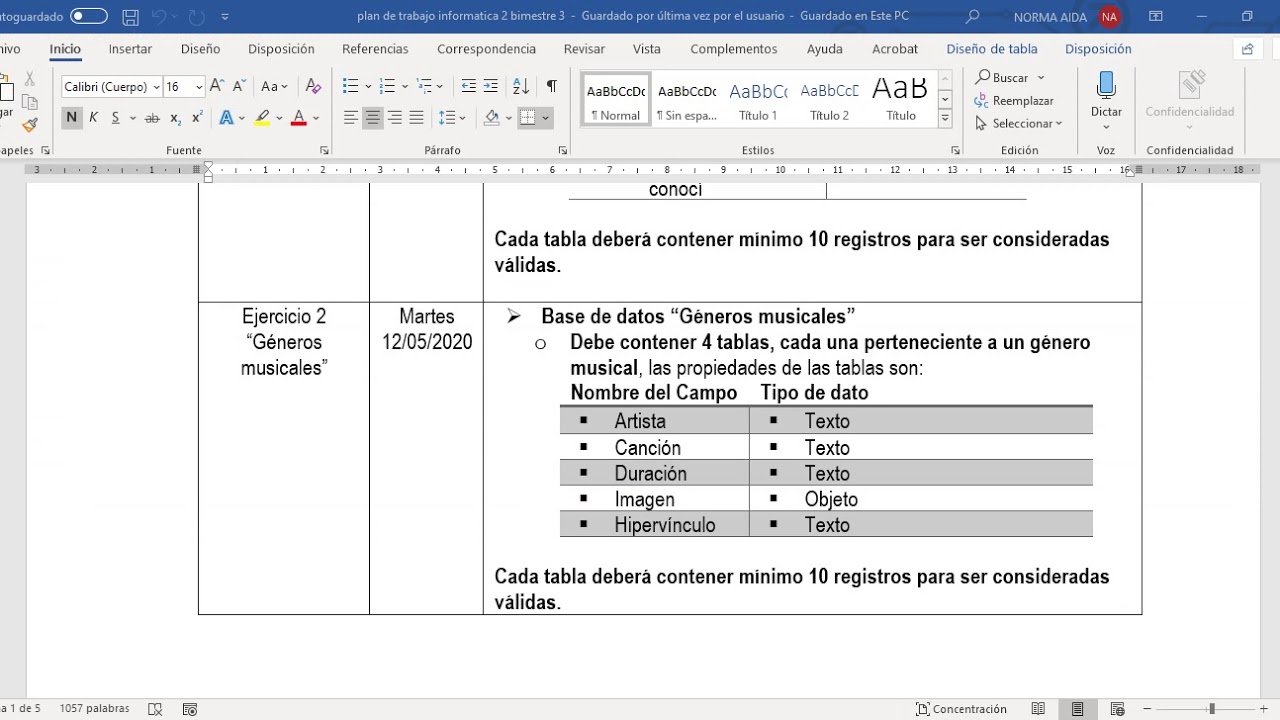Click spelling check icon in status bar
Viewport: 1280px width, 720px height.
(155, 709)
